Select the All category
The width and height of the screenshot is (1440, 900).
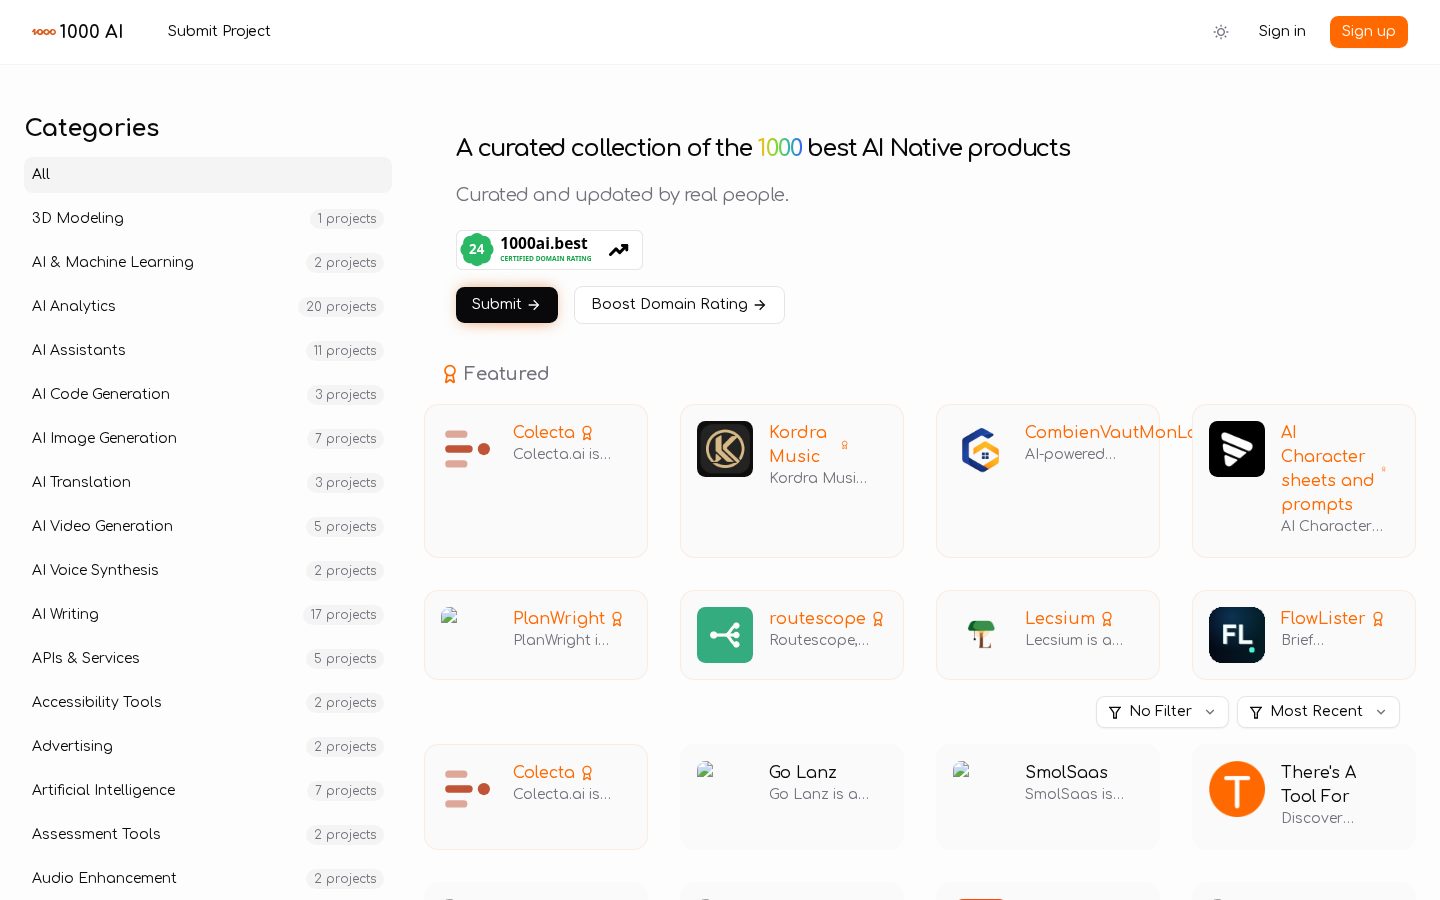(208, 175)
